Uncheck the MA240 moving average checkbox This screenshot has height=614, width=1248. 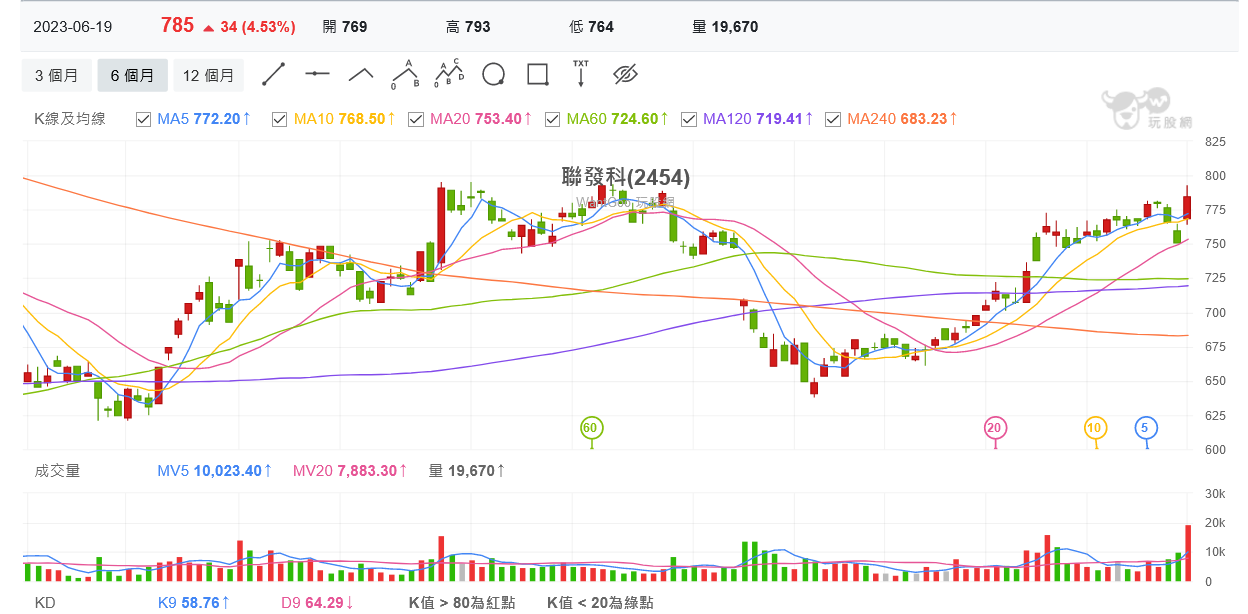[x=832, y=119]
